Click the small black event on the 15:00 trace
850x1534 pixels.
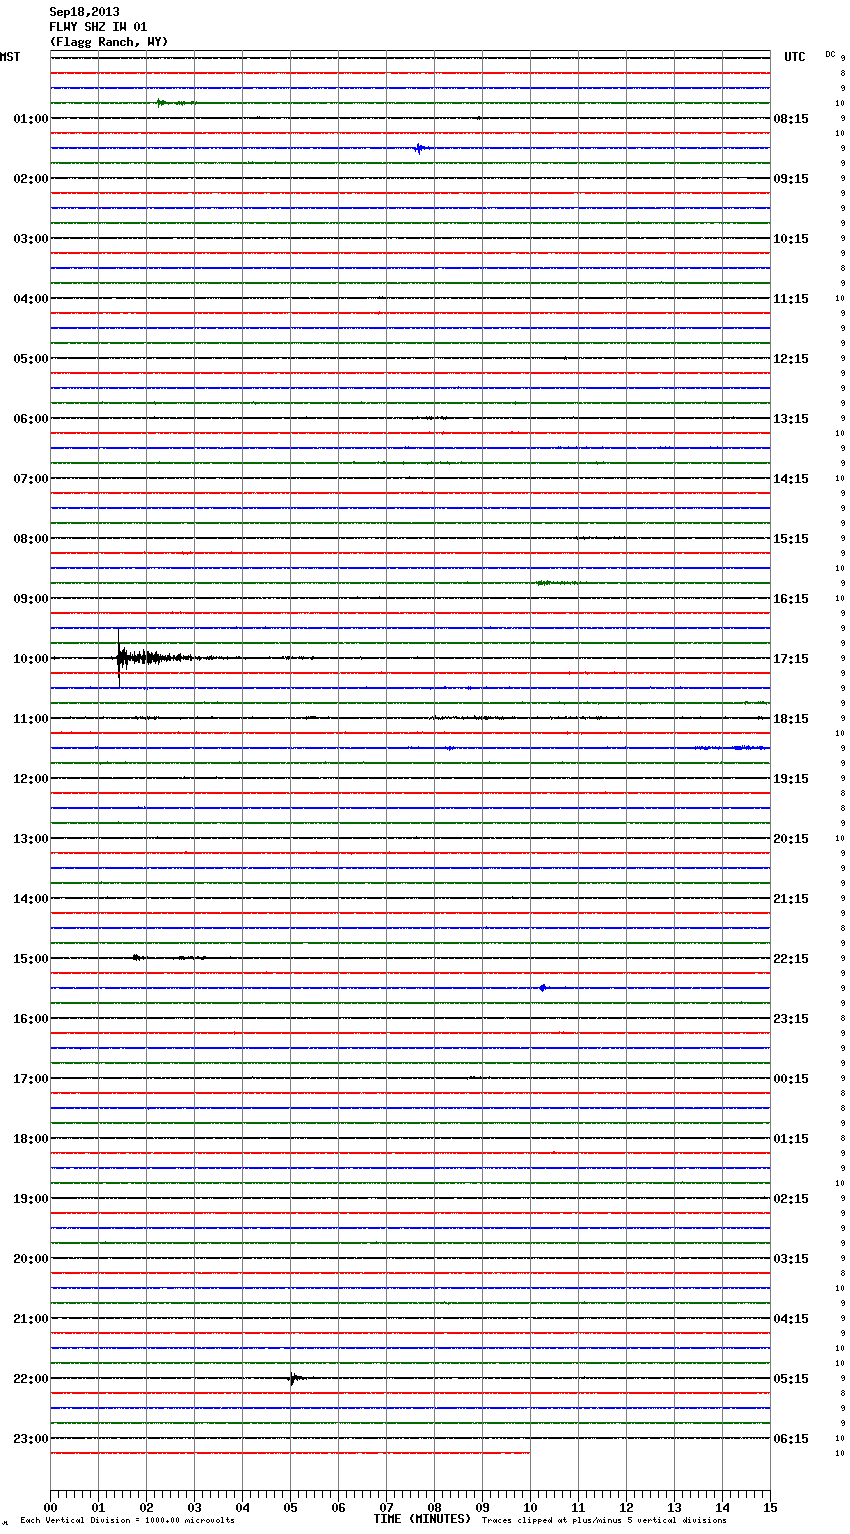[x=138, y=958]
